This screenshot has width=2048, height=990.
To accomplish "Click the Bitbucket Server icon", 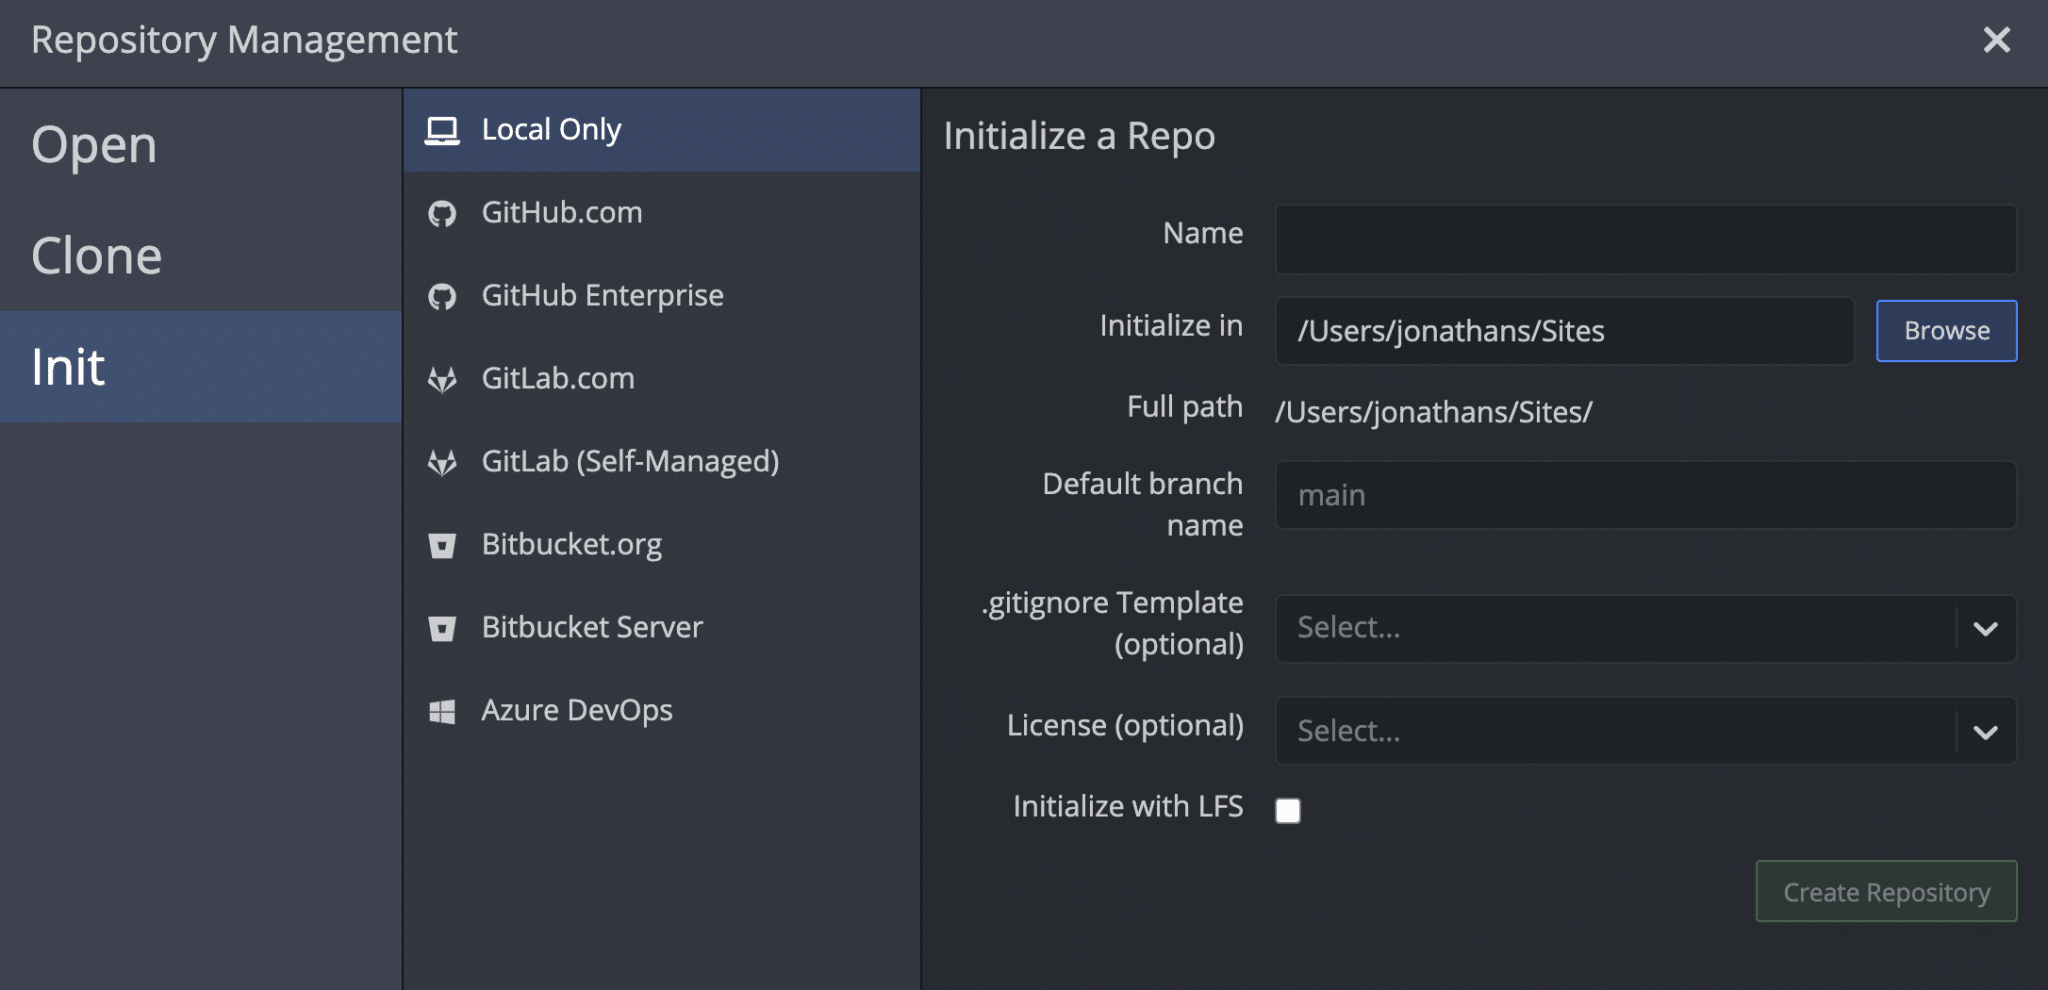I will pyautogui.click(x=442, y=629).
